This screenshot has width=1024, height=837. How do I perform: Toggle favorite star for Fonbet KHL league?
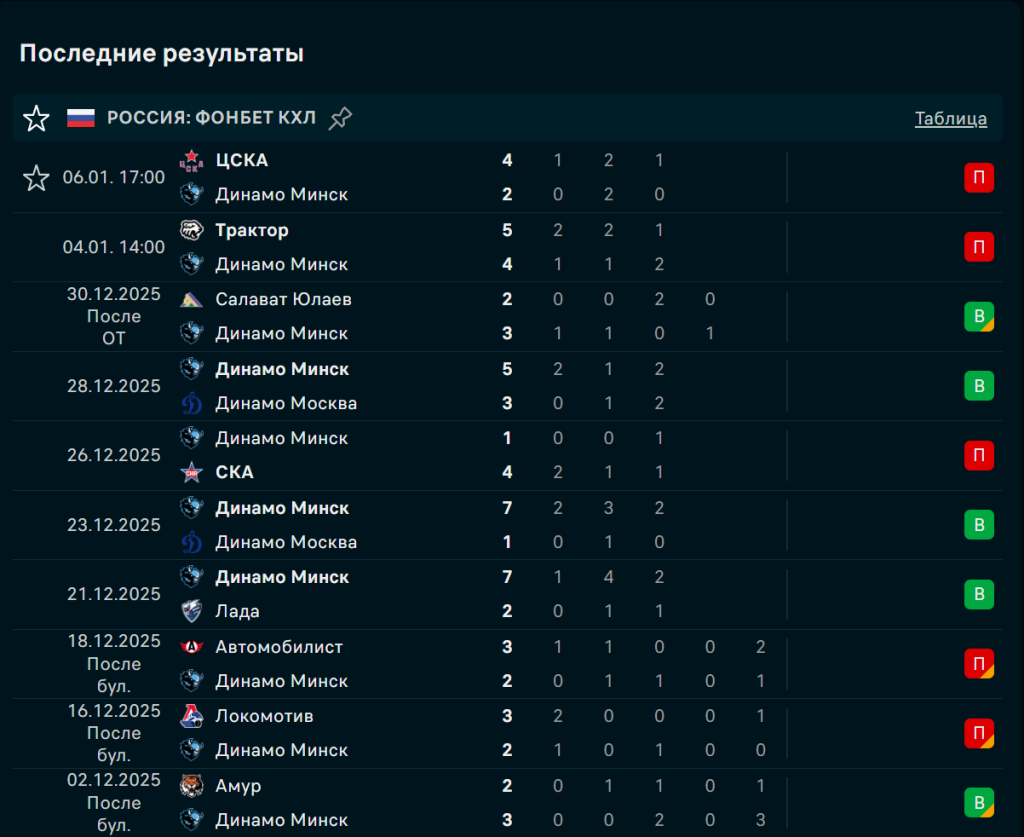[36, 119]
